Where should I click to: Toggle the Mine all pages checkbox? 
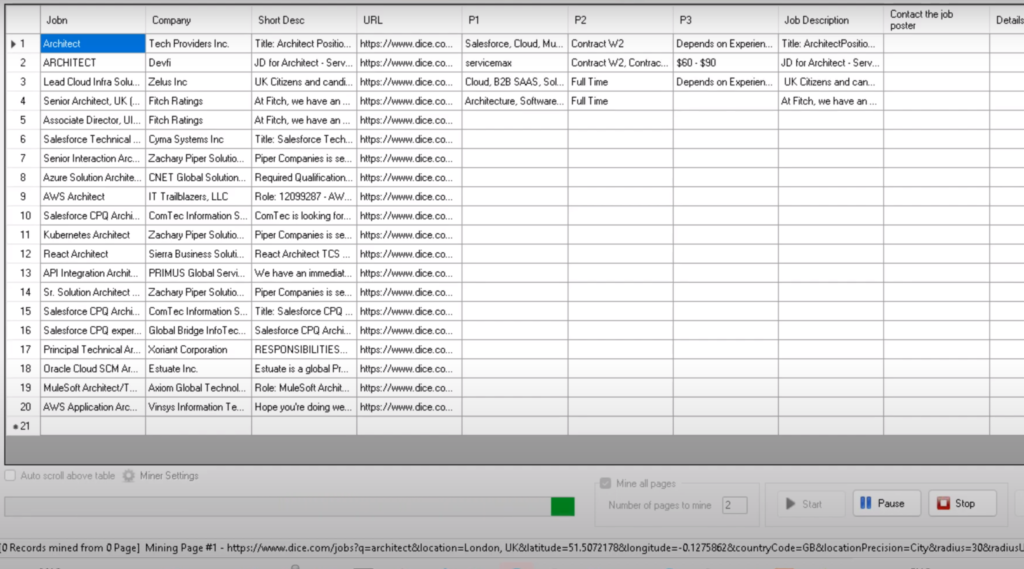(605, 484)
